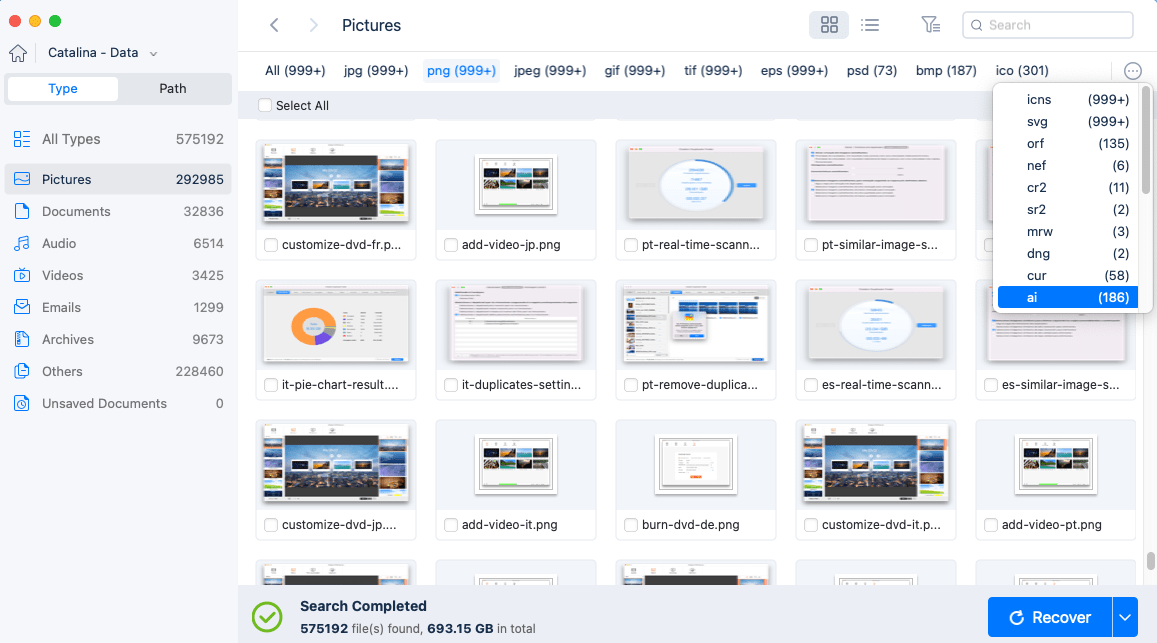Viewport: 1157px width, 643px height.
Task: Filter by eps (999+) files
Action: click(794, 71)
